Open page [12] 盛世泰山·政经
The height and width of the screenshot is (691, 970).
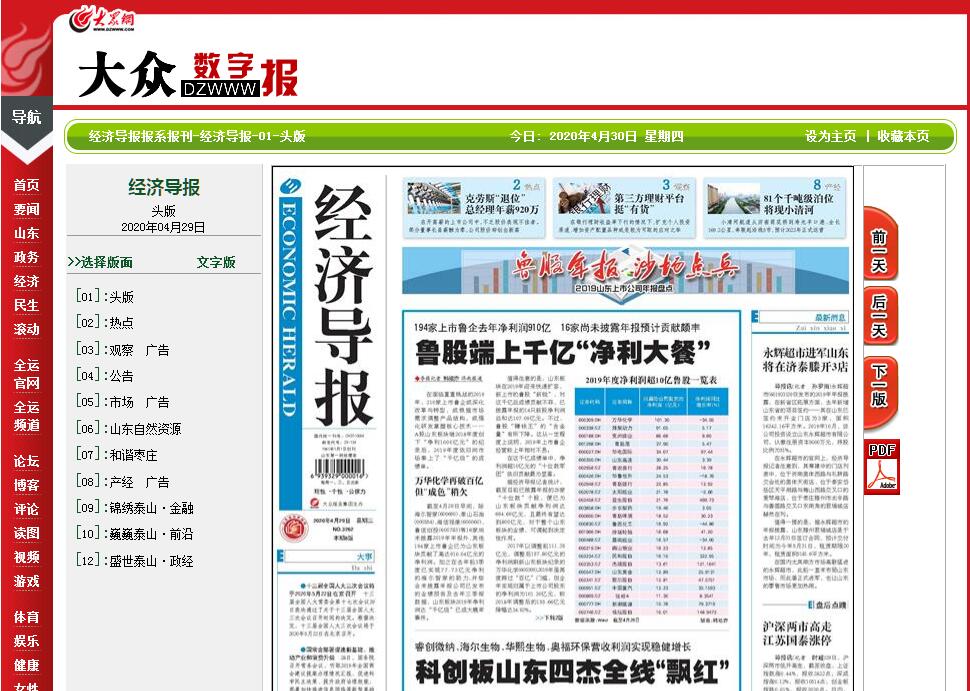(135, 561)
